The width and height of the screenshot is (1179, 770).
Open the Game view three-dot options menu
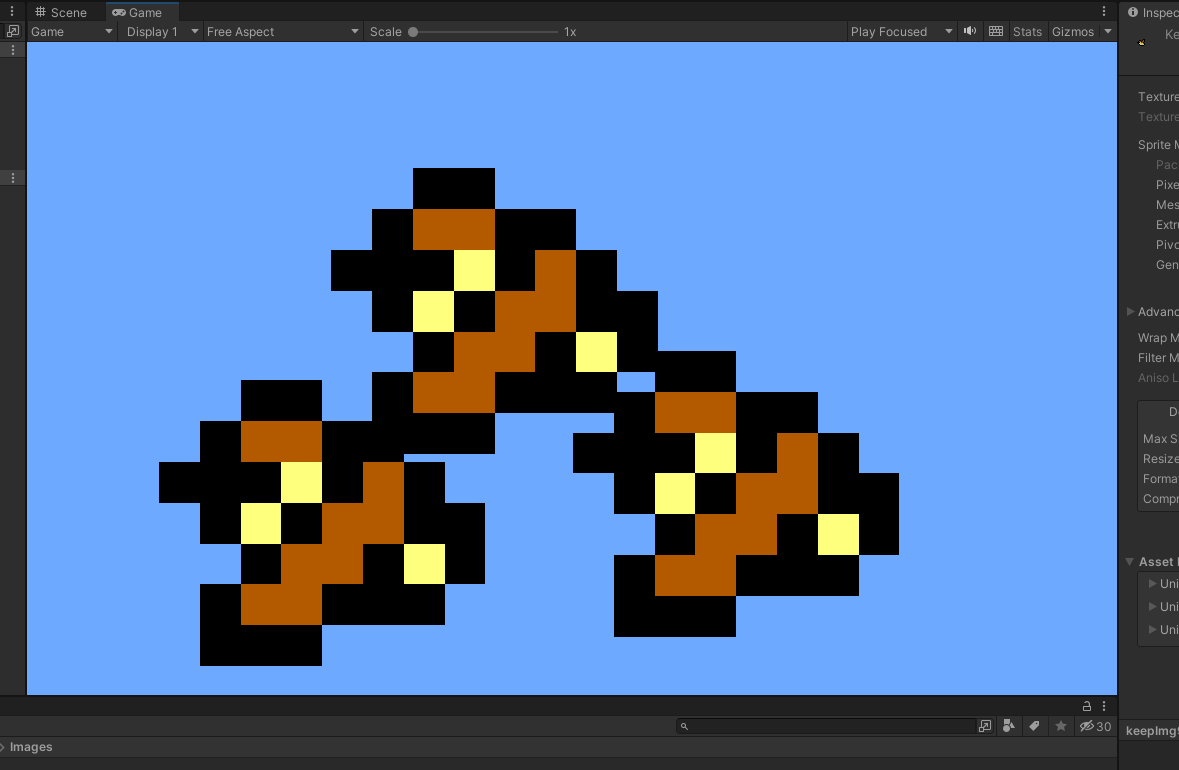(x=1104, y=11)
